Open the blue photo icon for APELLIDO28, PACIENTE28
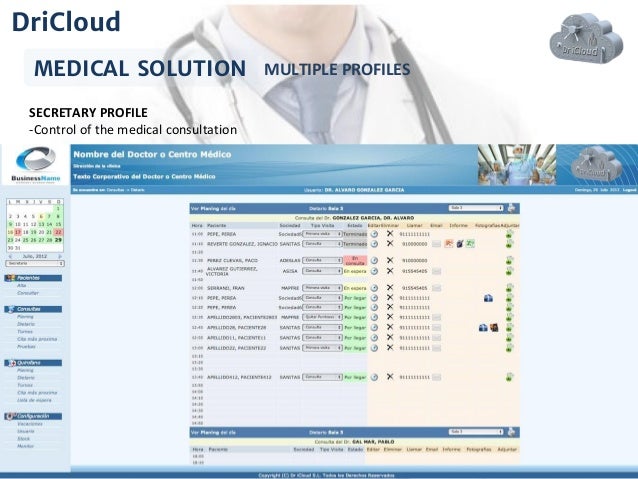 tap(483, 328)
